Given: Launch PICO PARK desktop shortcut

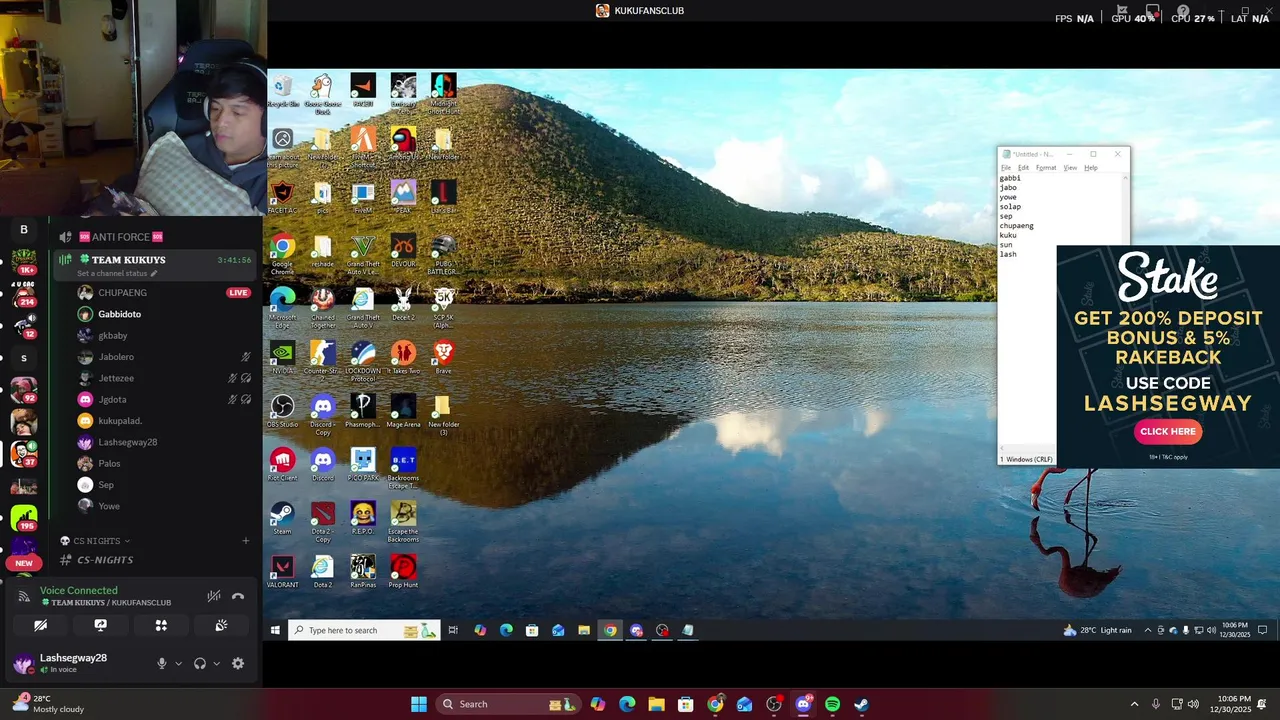Looking at the screenshot, I should click(x=362, y=464).
